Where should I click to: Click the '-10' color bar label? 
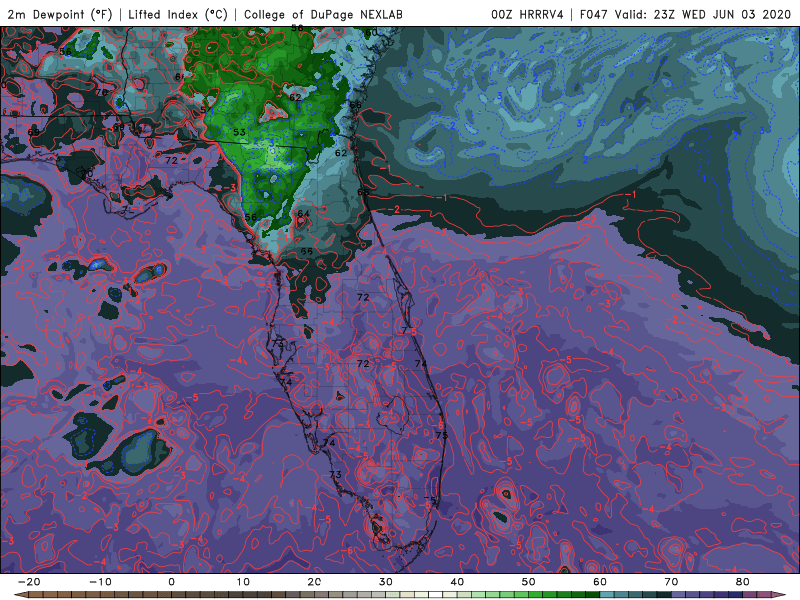point(100,582)
